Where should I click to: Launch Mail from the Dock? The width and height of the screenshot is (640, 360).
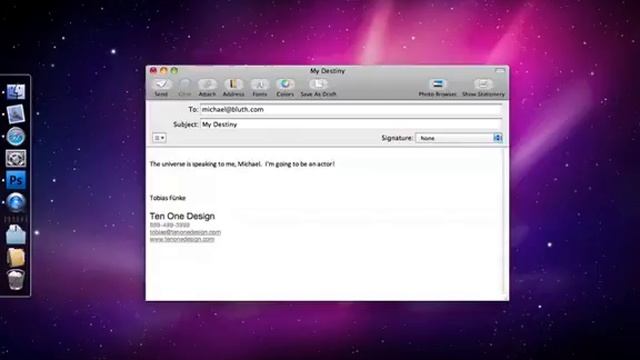16,114
